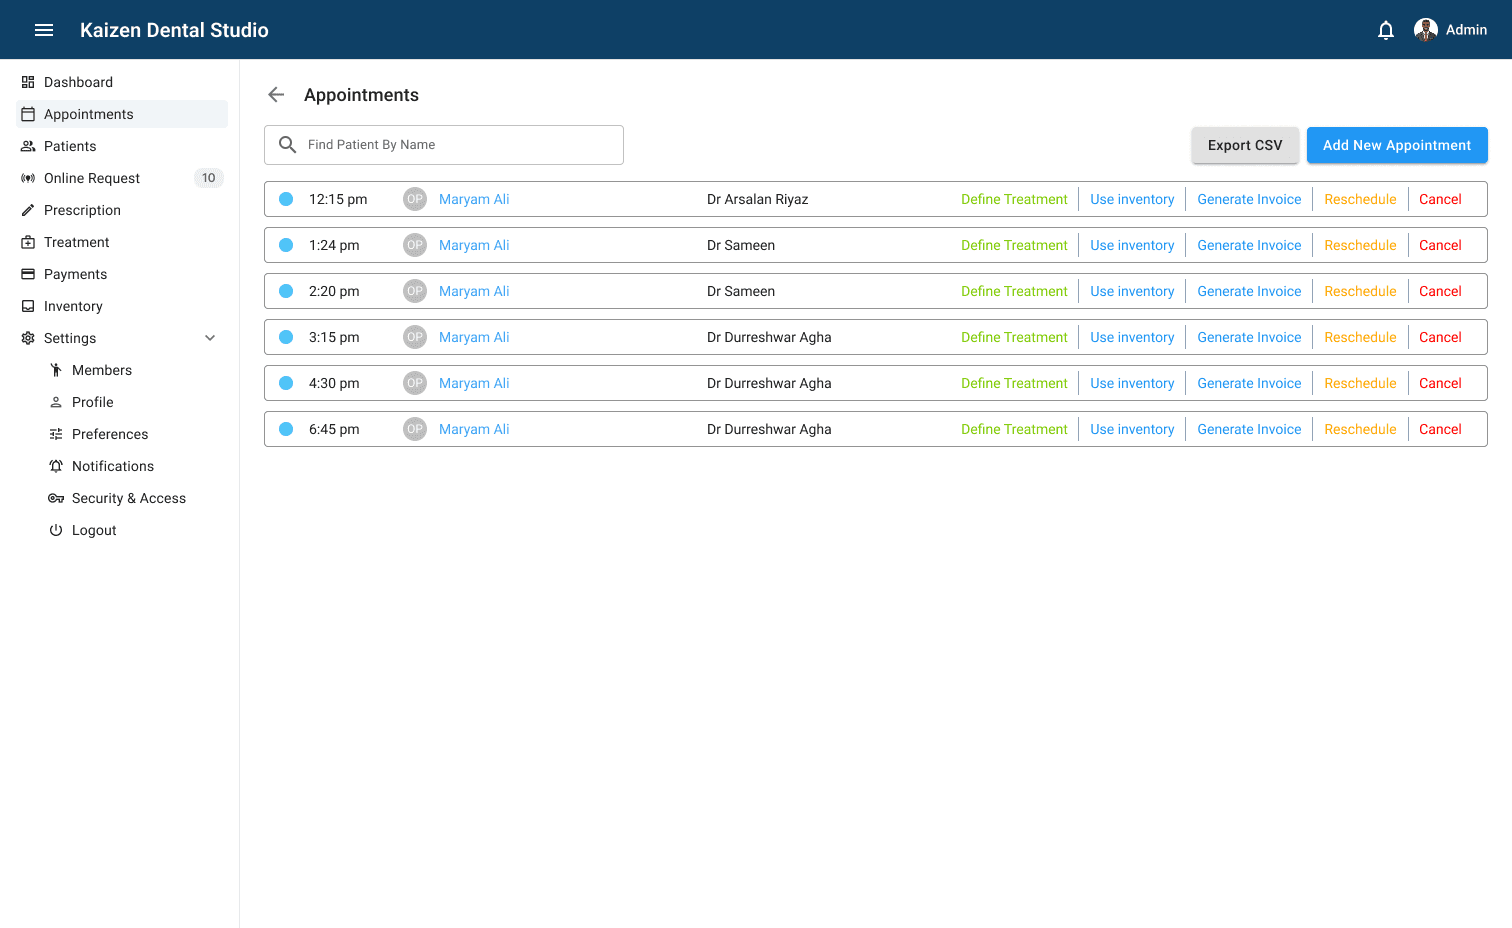
Task: Click the Security & Access key icon
Action: 56,498
